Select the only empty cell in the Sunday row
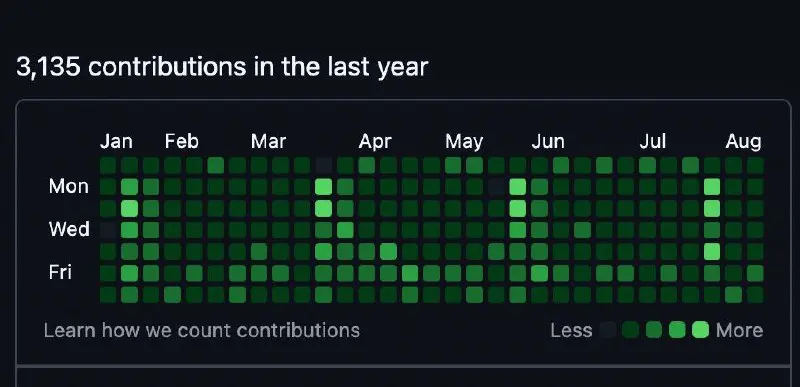This screenshot has height=387, width=800. click(324, 165)
